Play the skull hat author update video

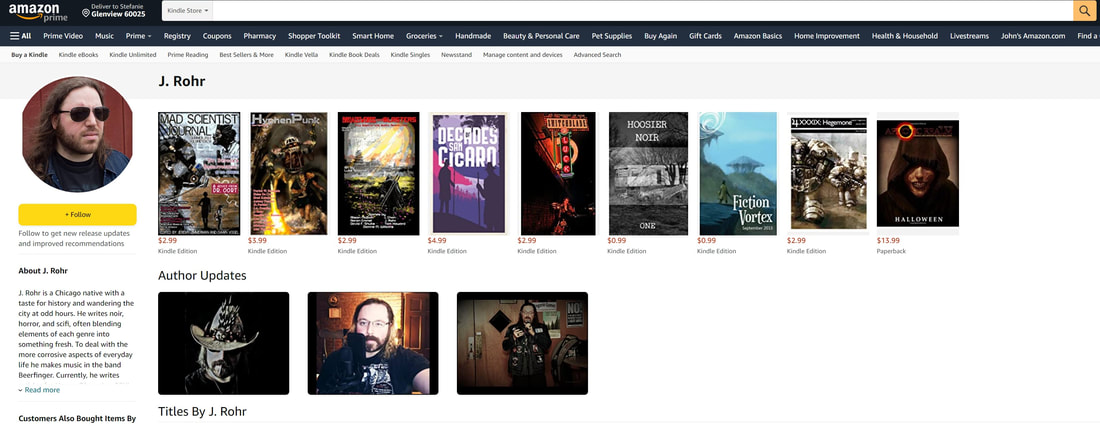(223, 343)
